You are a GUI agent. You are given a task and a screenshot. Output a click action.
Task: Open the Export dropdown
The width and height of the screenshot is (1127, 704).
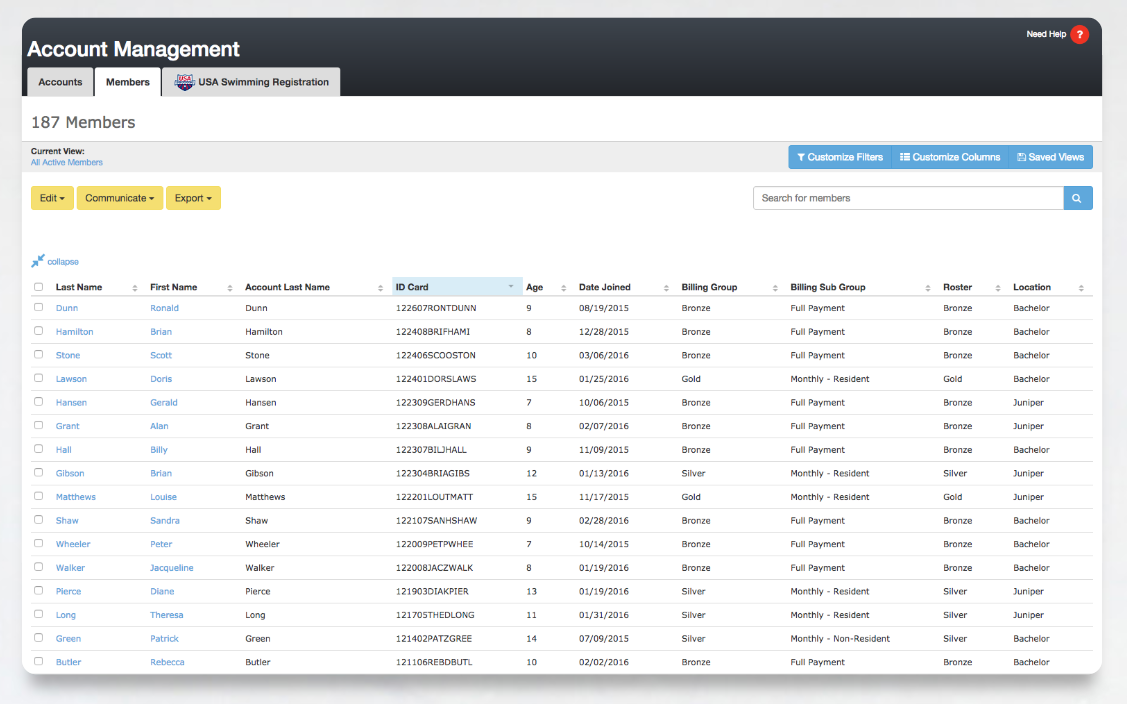(193, 197)
